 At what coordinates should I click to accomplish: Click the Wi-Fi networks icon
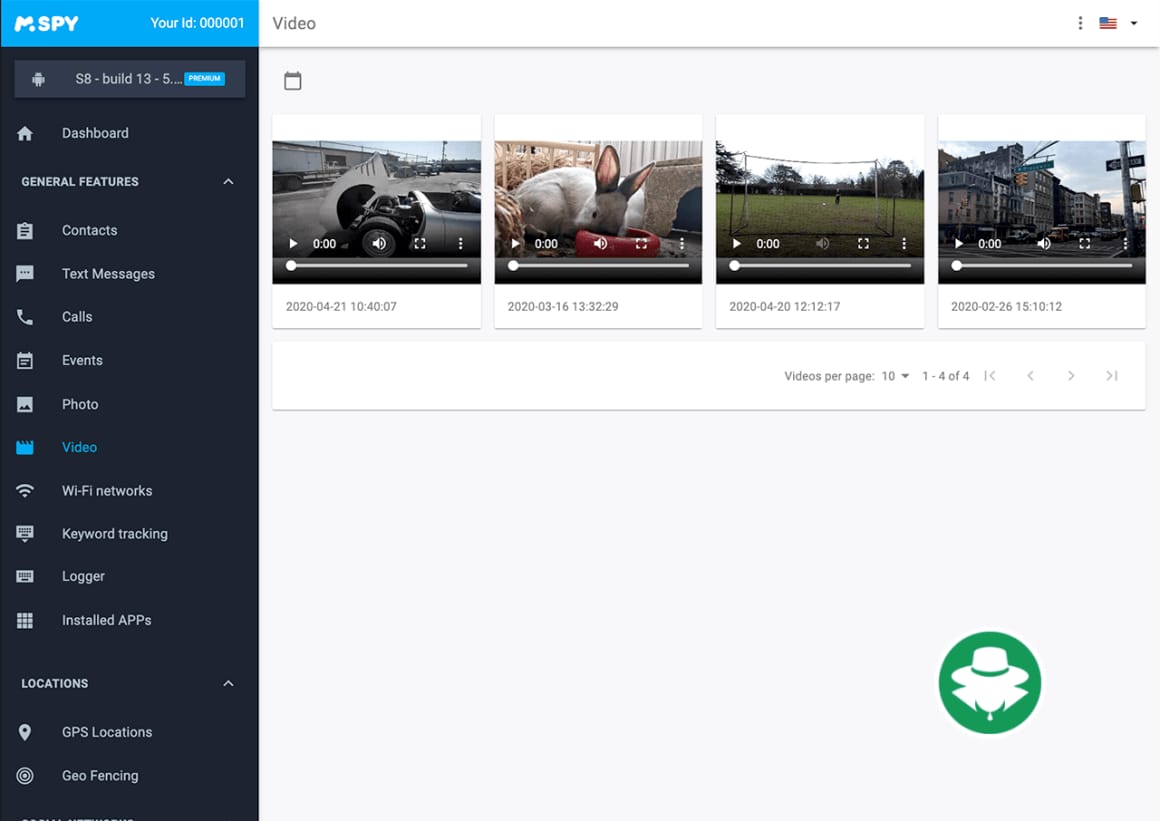24,490
